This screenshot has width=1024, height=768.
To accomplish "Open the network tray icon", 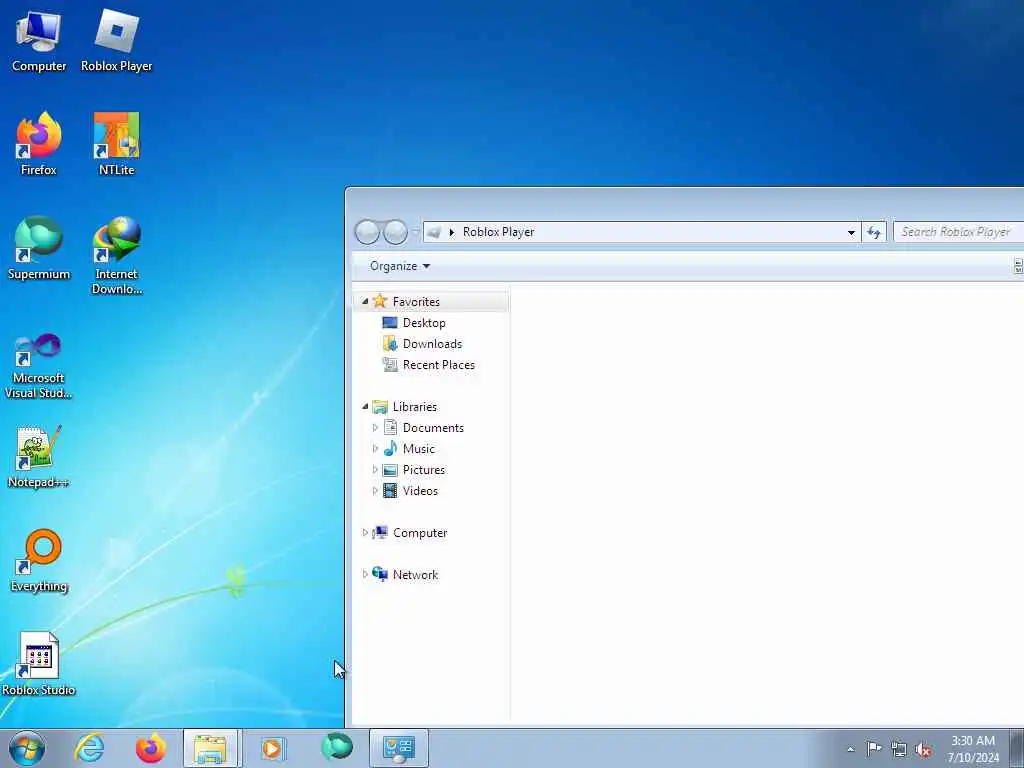I will [899, 749].
